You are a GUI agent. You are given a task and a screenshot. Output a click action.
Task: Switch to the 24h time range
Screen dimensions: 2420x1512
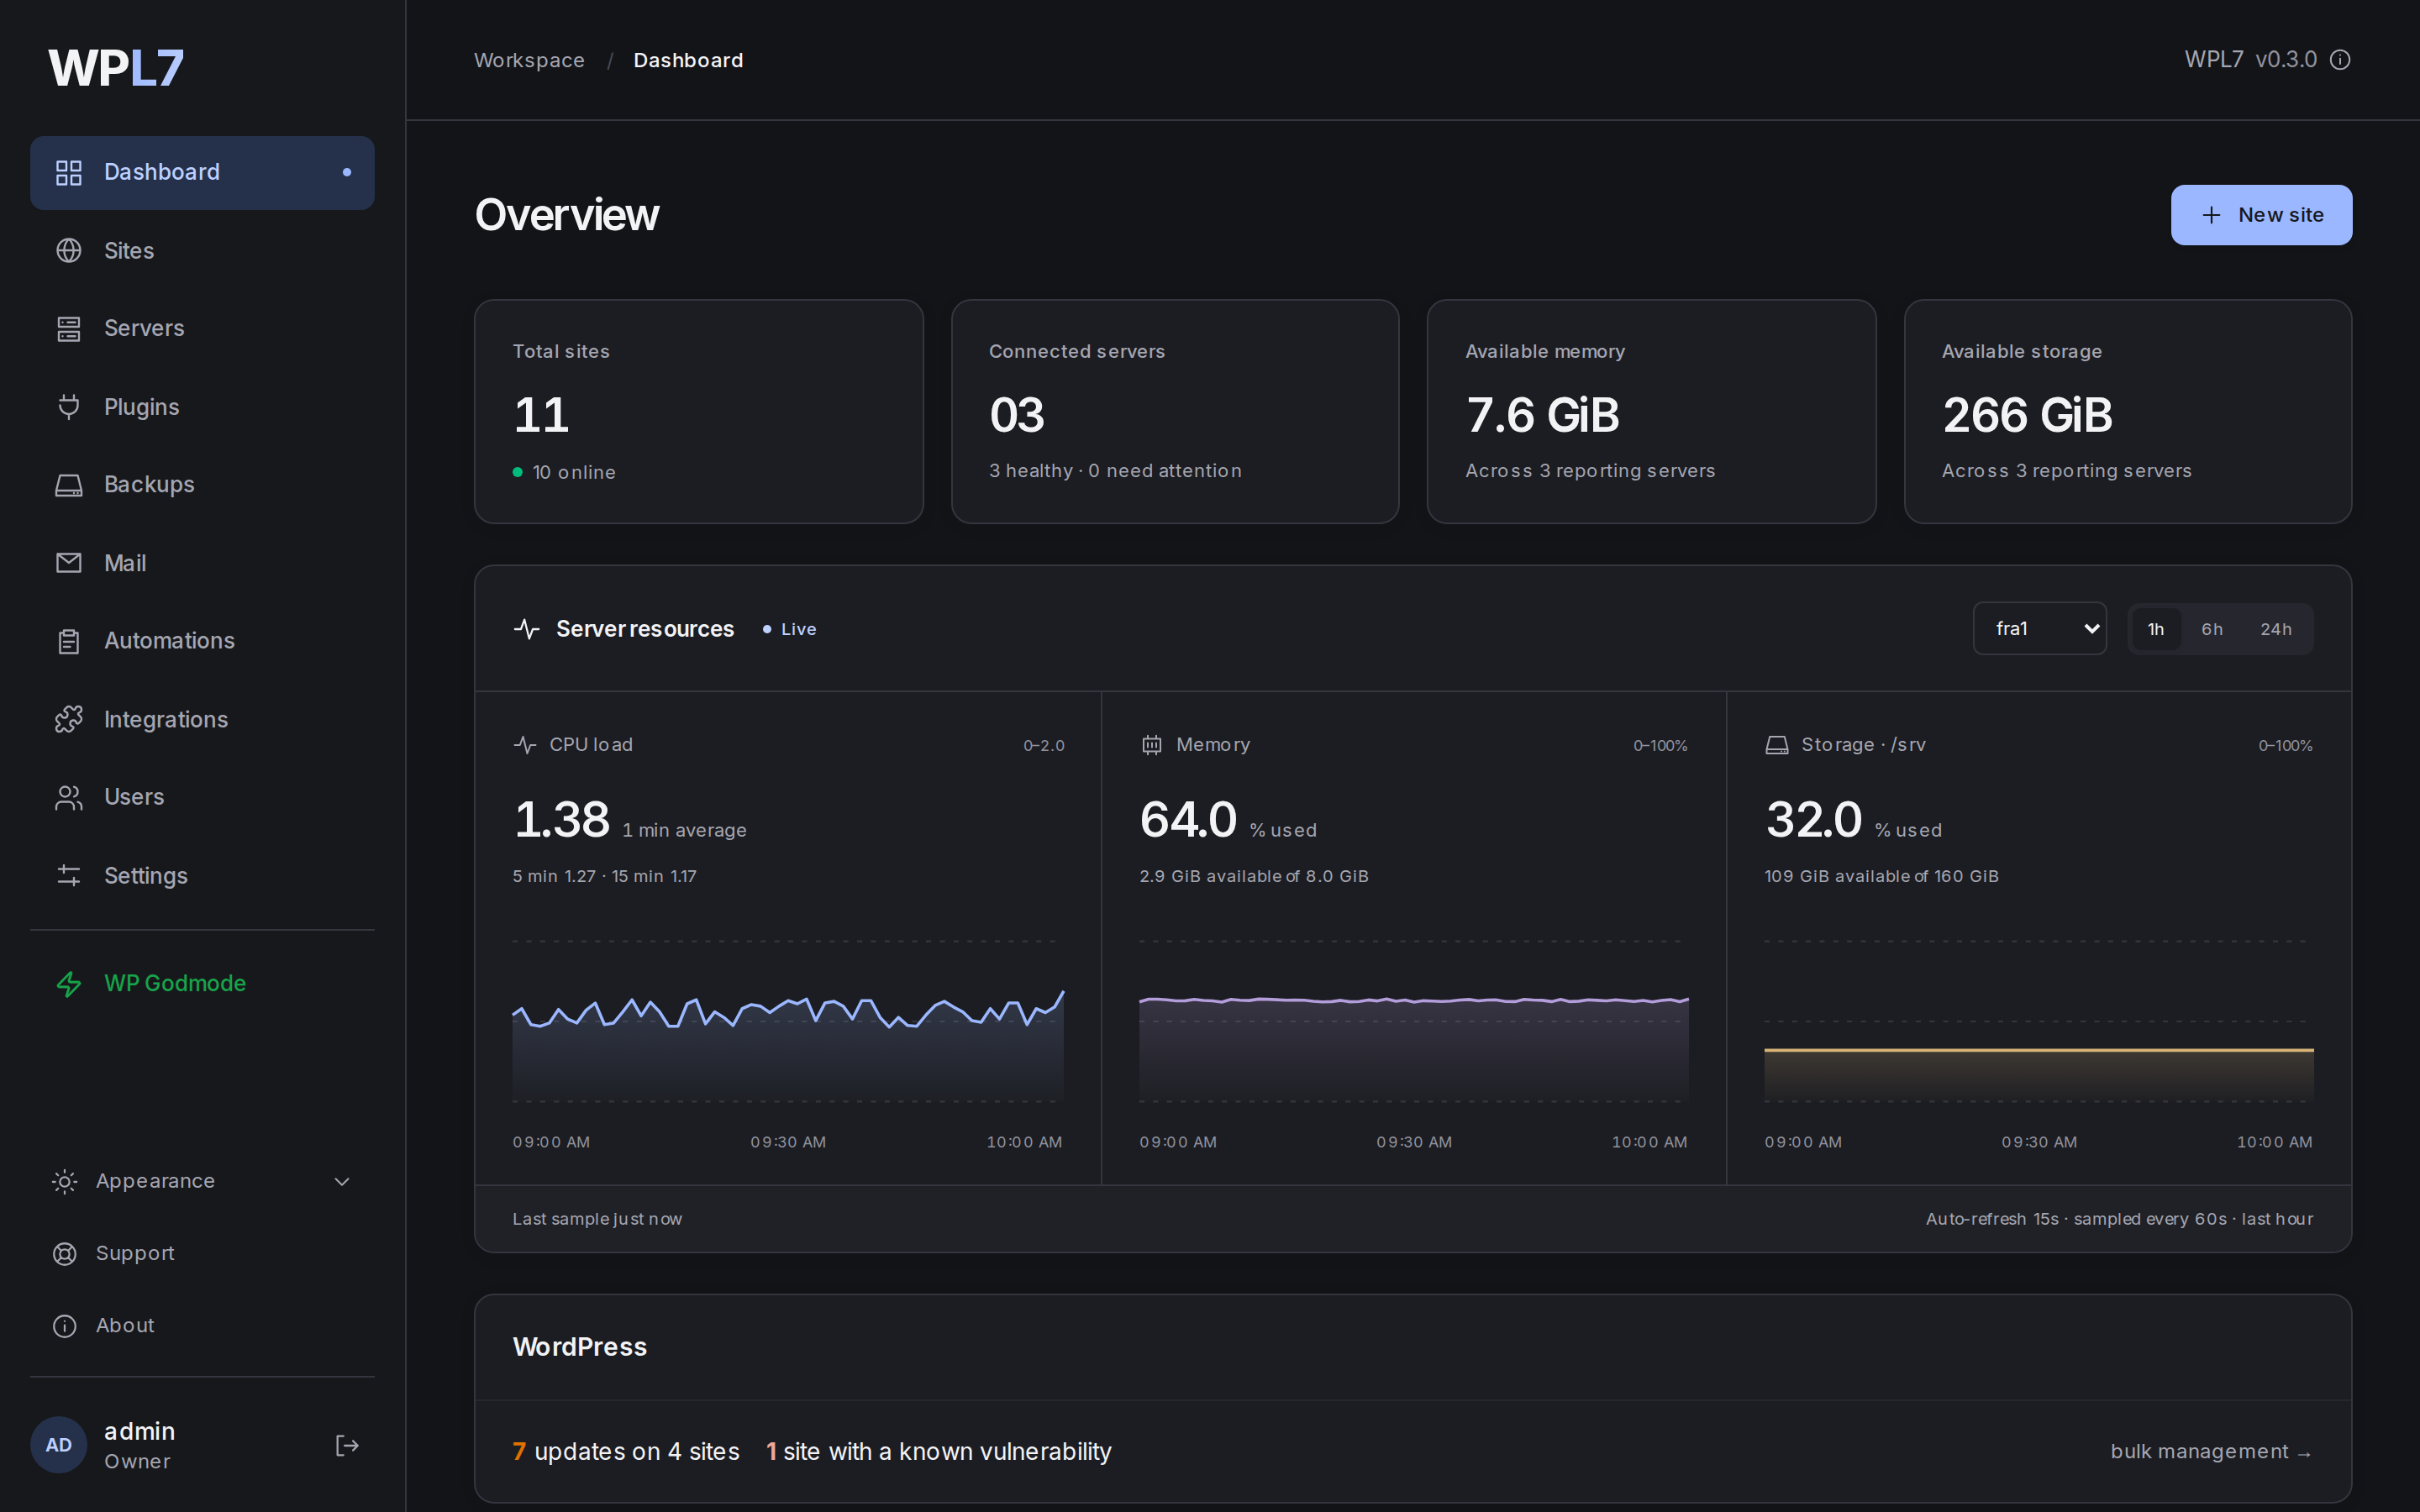(2276, 629)
